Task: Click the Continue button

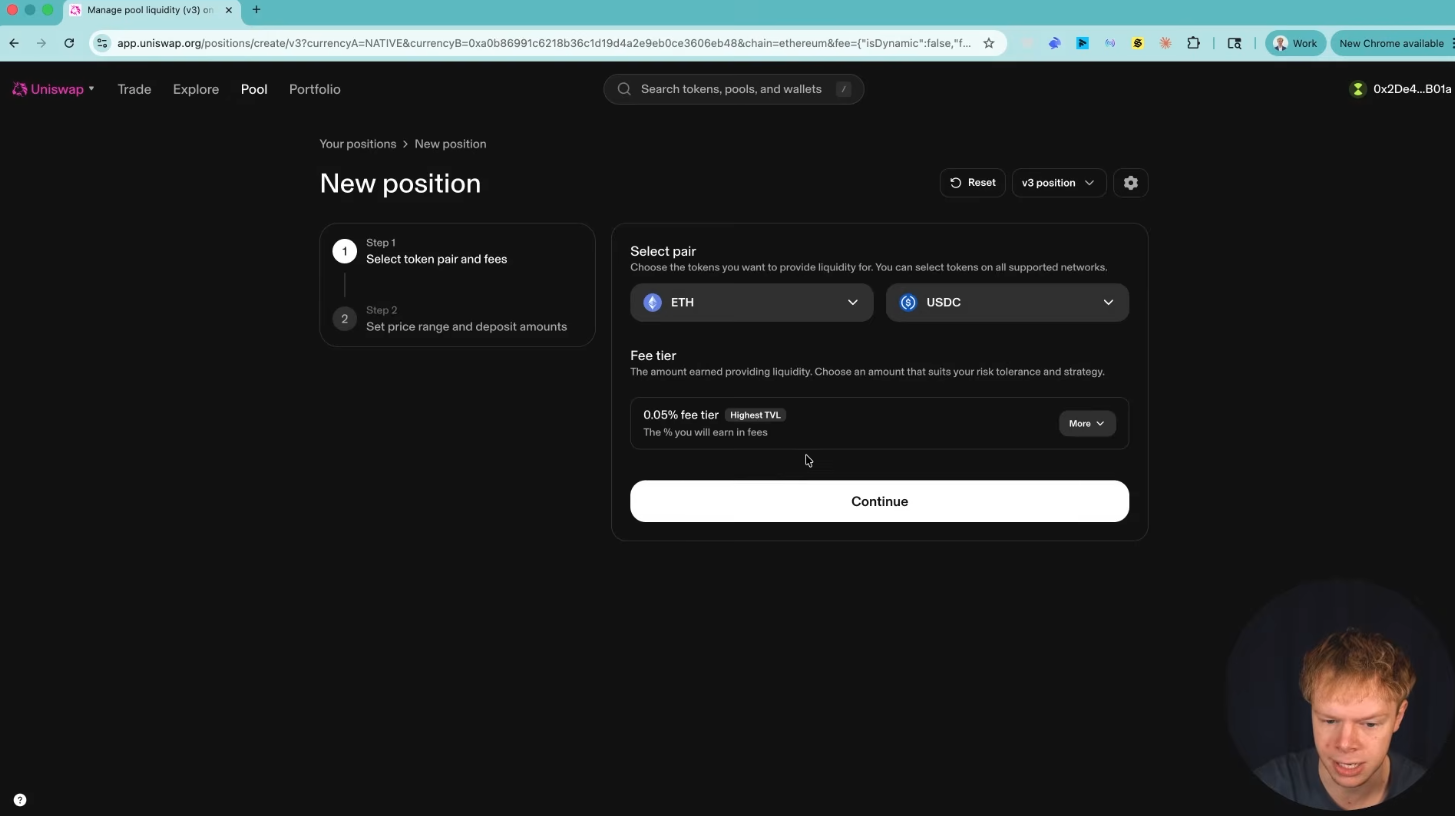Action: tap(879, 501)
